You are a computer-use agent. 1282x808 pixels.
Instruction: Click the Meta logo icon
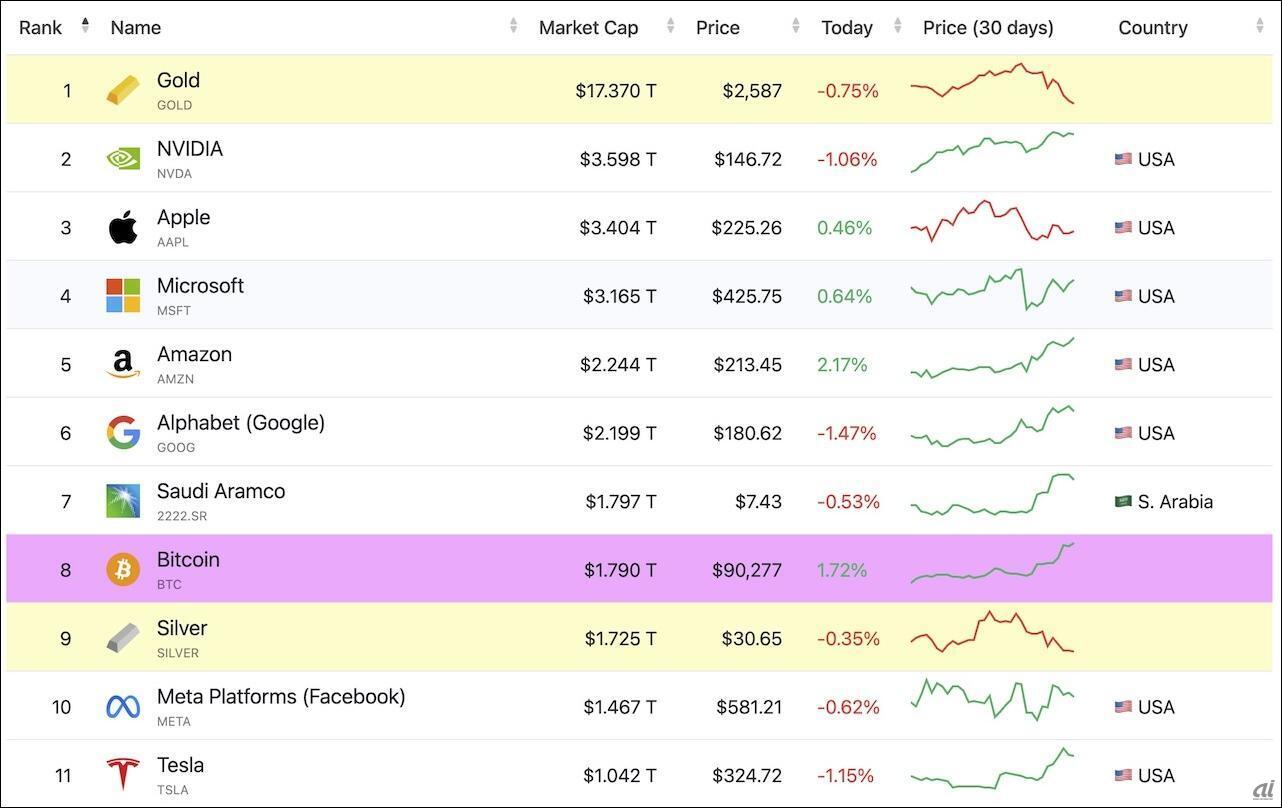(x=124, y=707)
